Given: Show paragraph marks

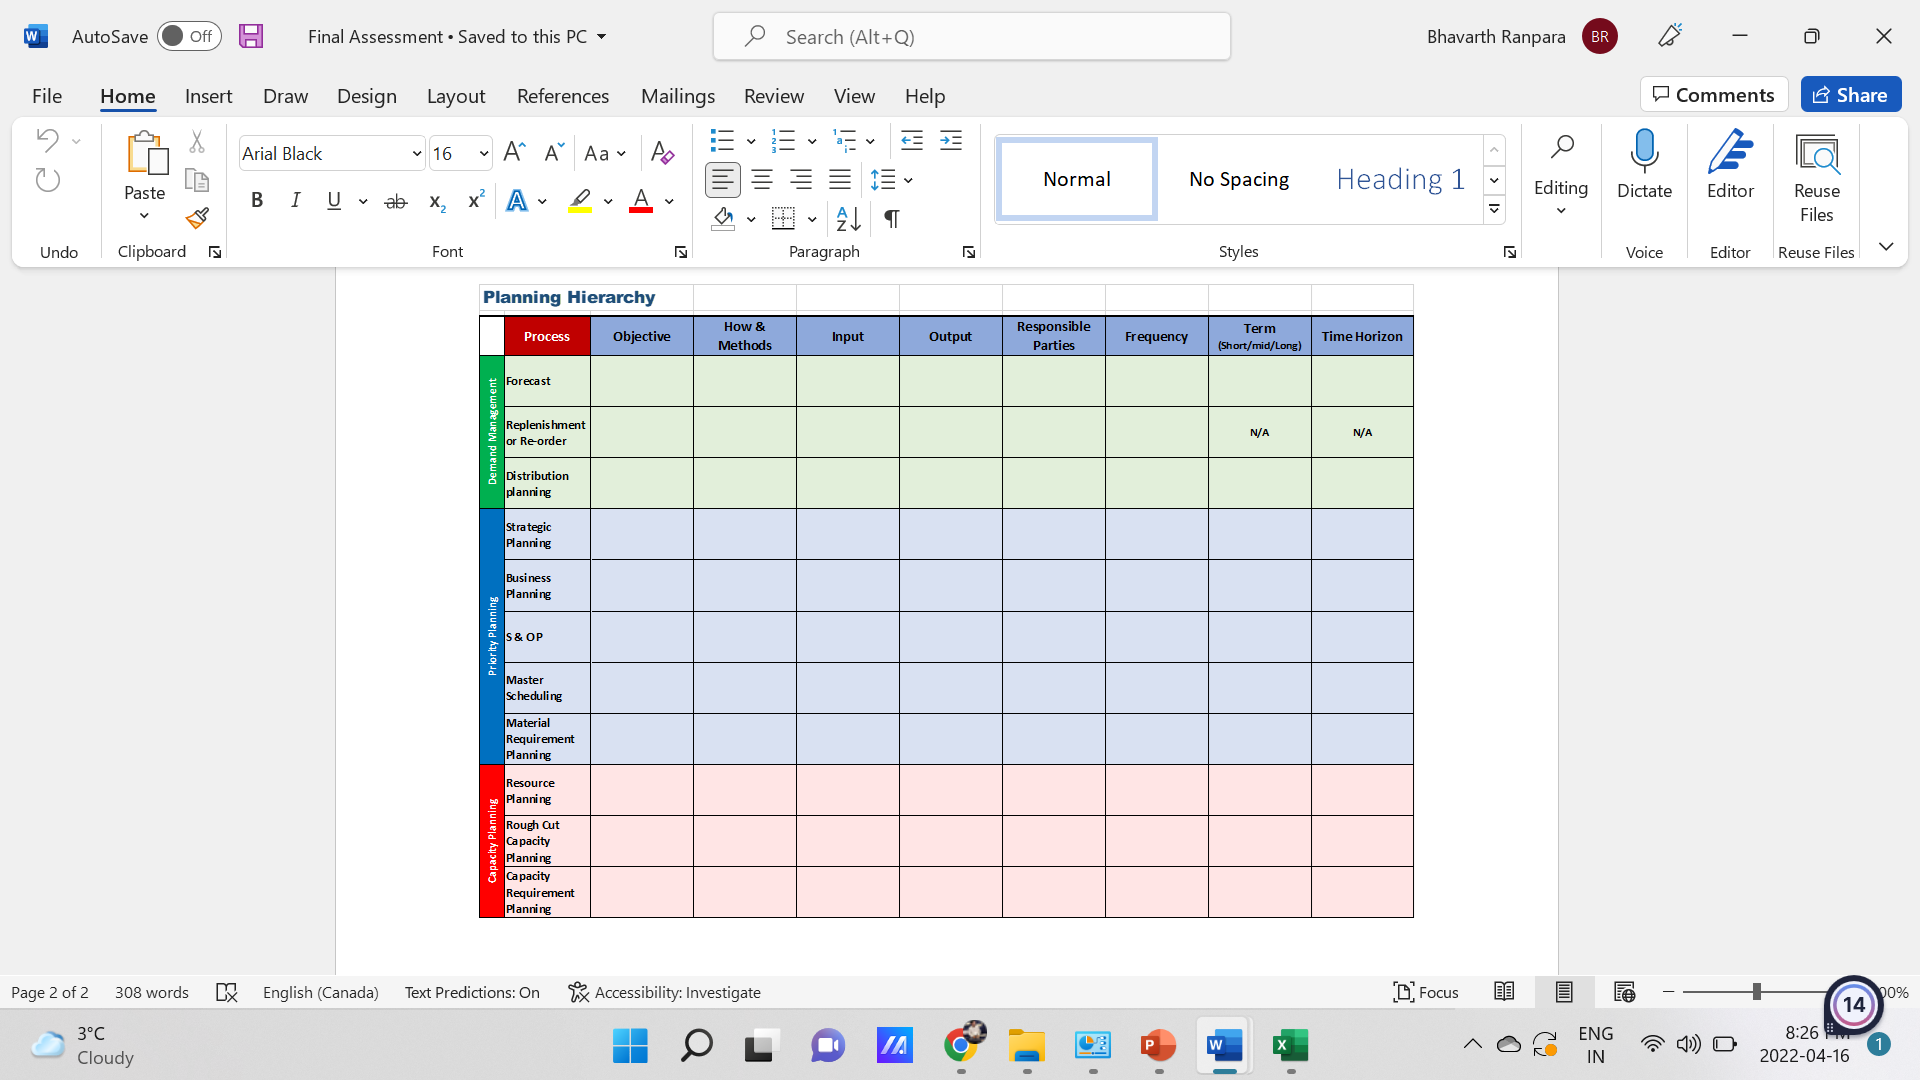Looking at the screenshot, I should coord(892,218).
